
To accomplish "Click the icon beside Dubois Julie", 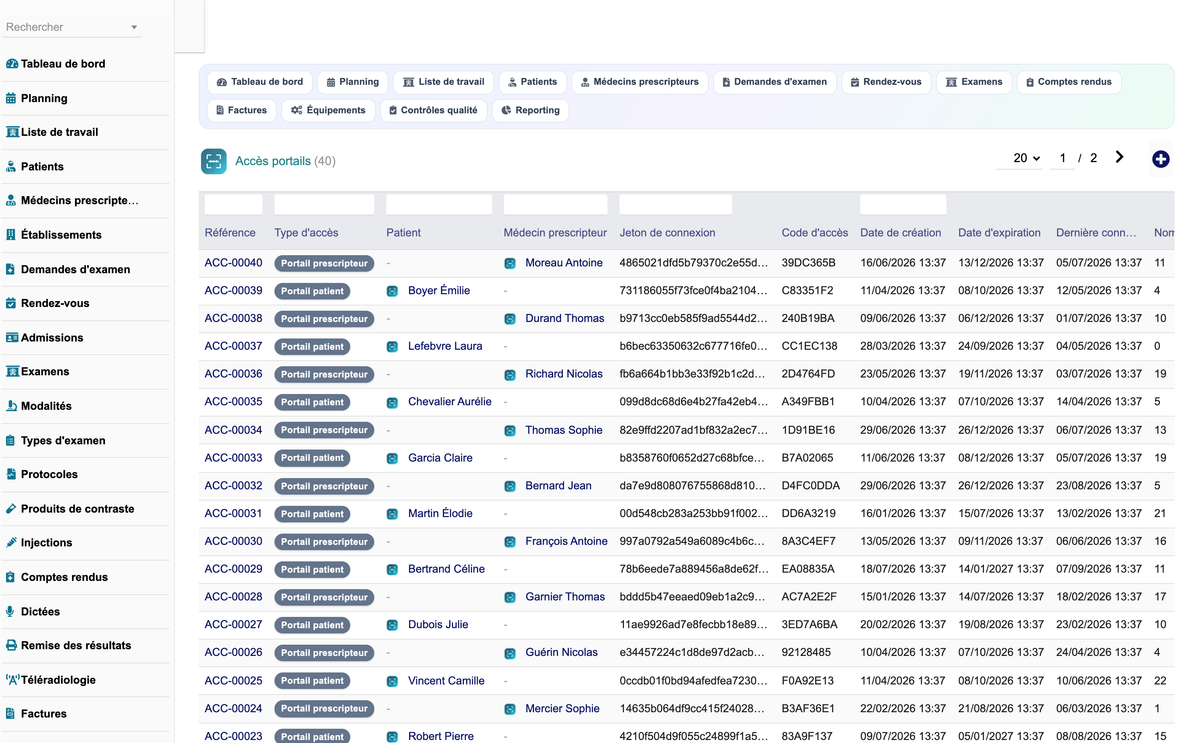I will (393, 625).
